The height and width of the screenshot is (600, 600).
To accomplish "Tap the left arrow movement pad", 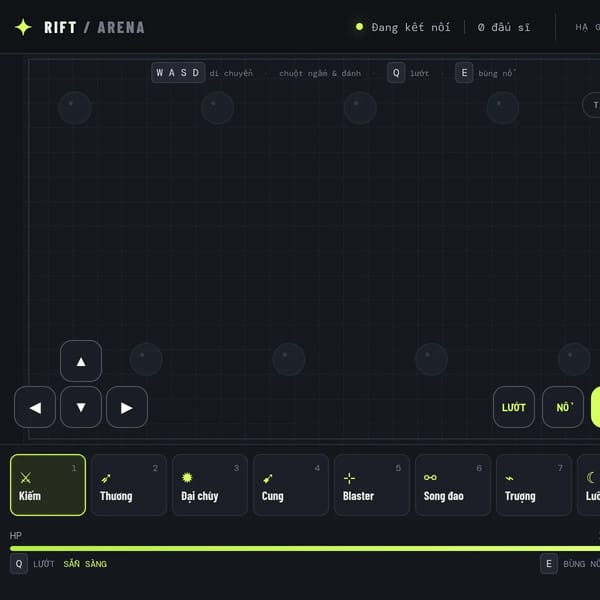I will [x=35, y=407].
